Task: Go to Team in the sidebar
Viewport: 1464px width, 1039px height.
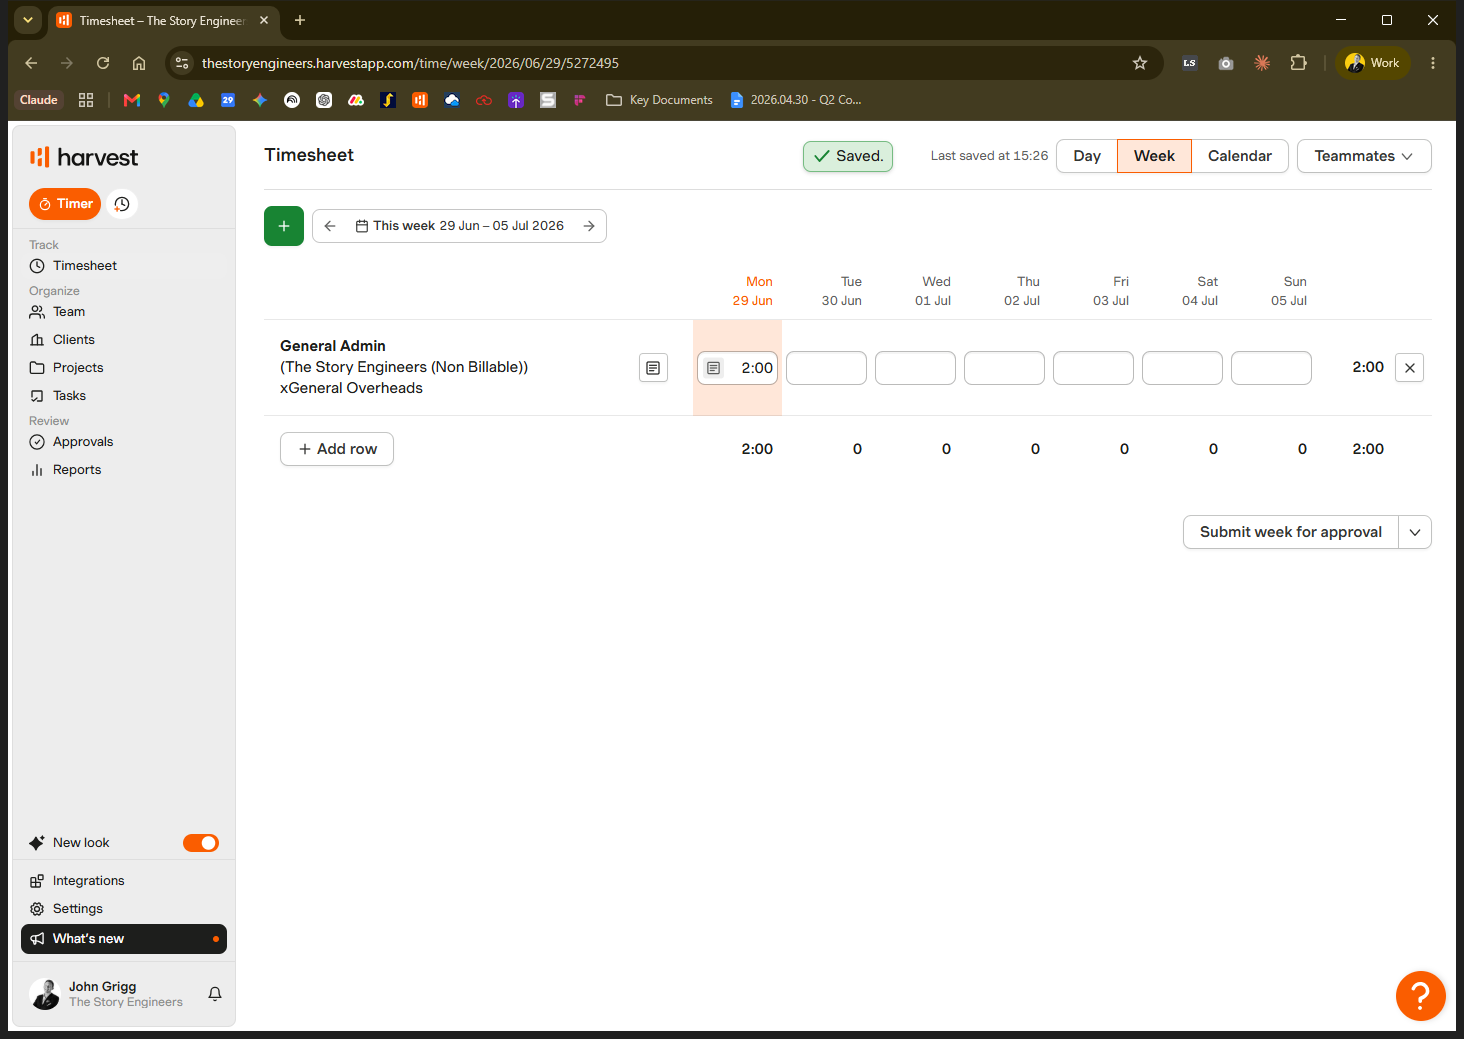Action: click(x=69, y=312)
